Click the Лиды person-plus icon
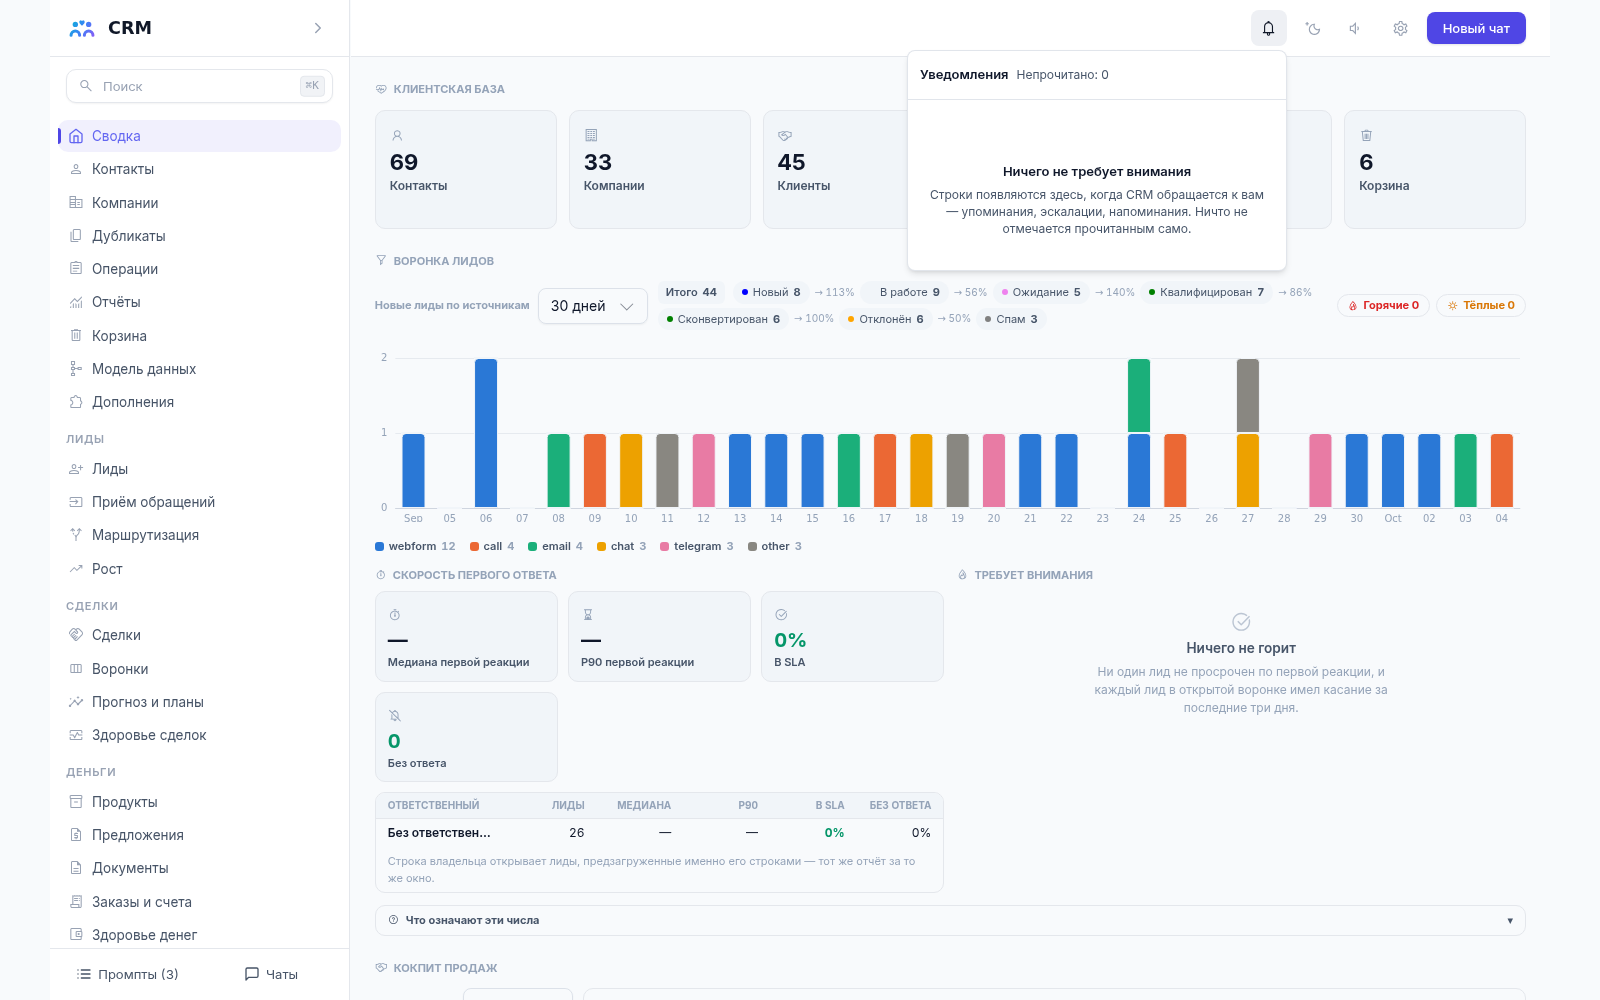 click(76, 469)
